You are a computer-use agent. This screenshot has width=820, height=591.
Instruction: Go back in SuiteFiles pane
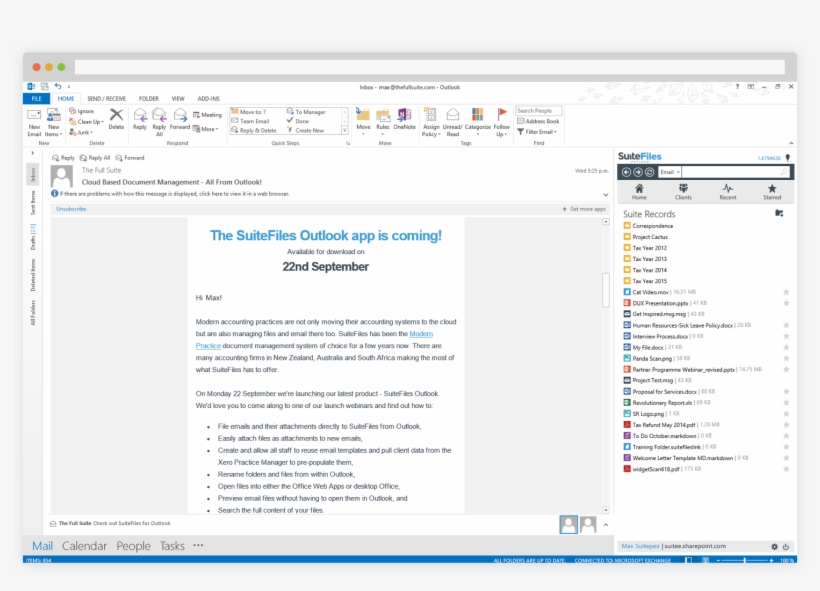(x=626, y=172)
